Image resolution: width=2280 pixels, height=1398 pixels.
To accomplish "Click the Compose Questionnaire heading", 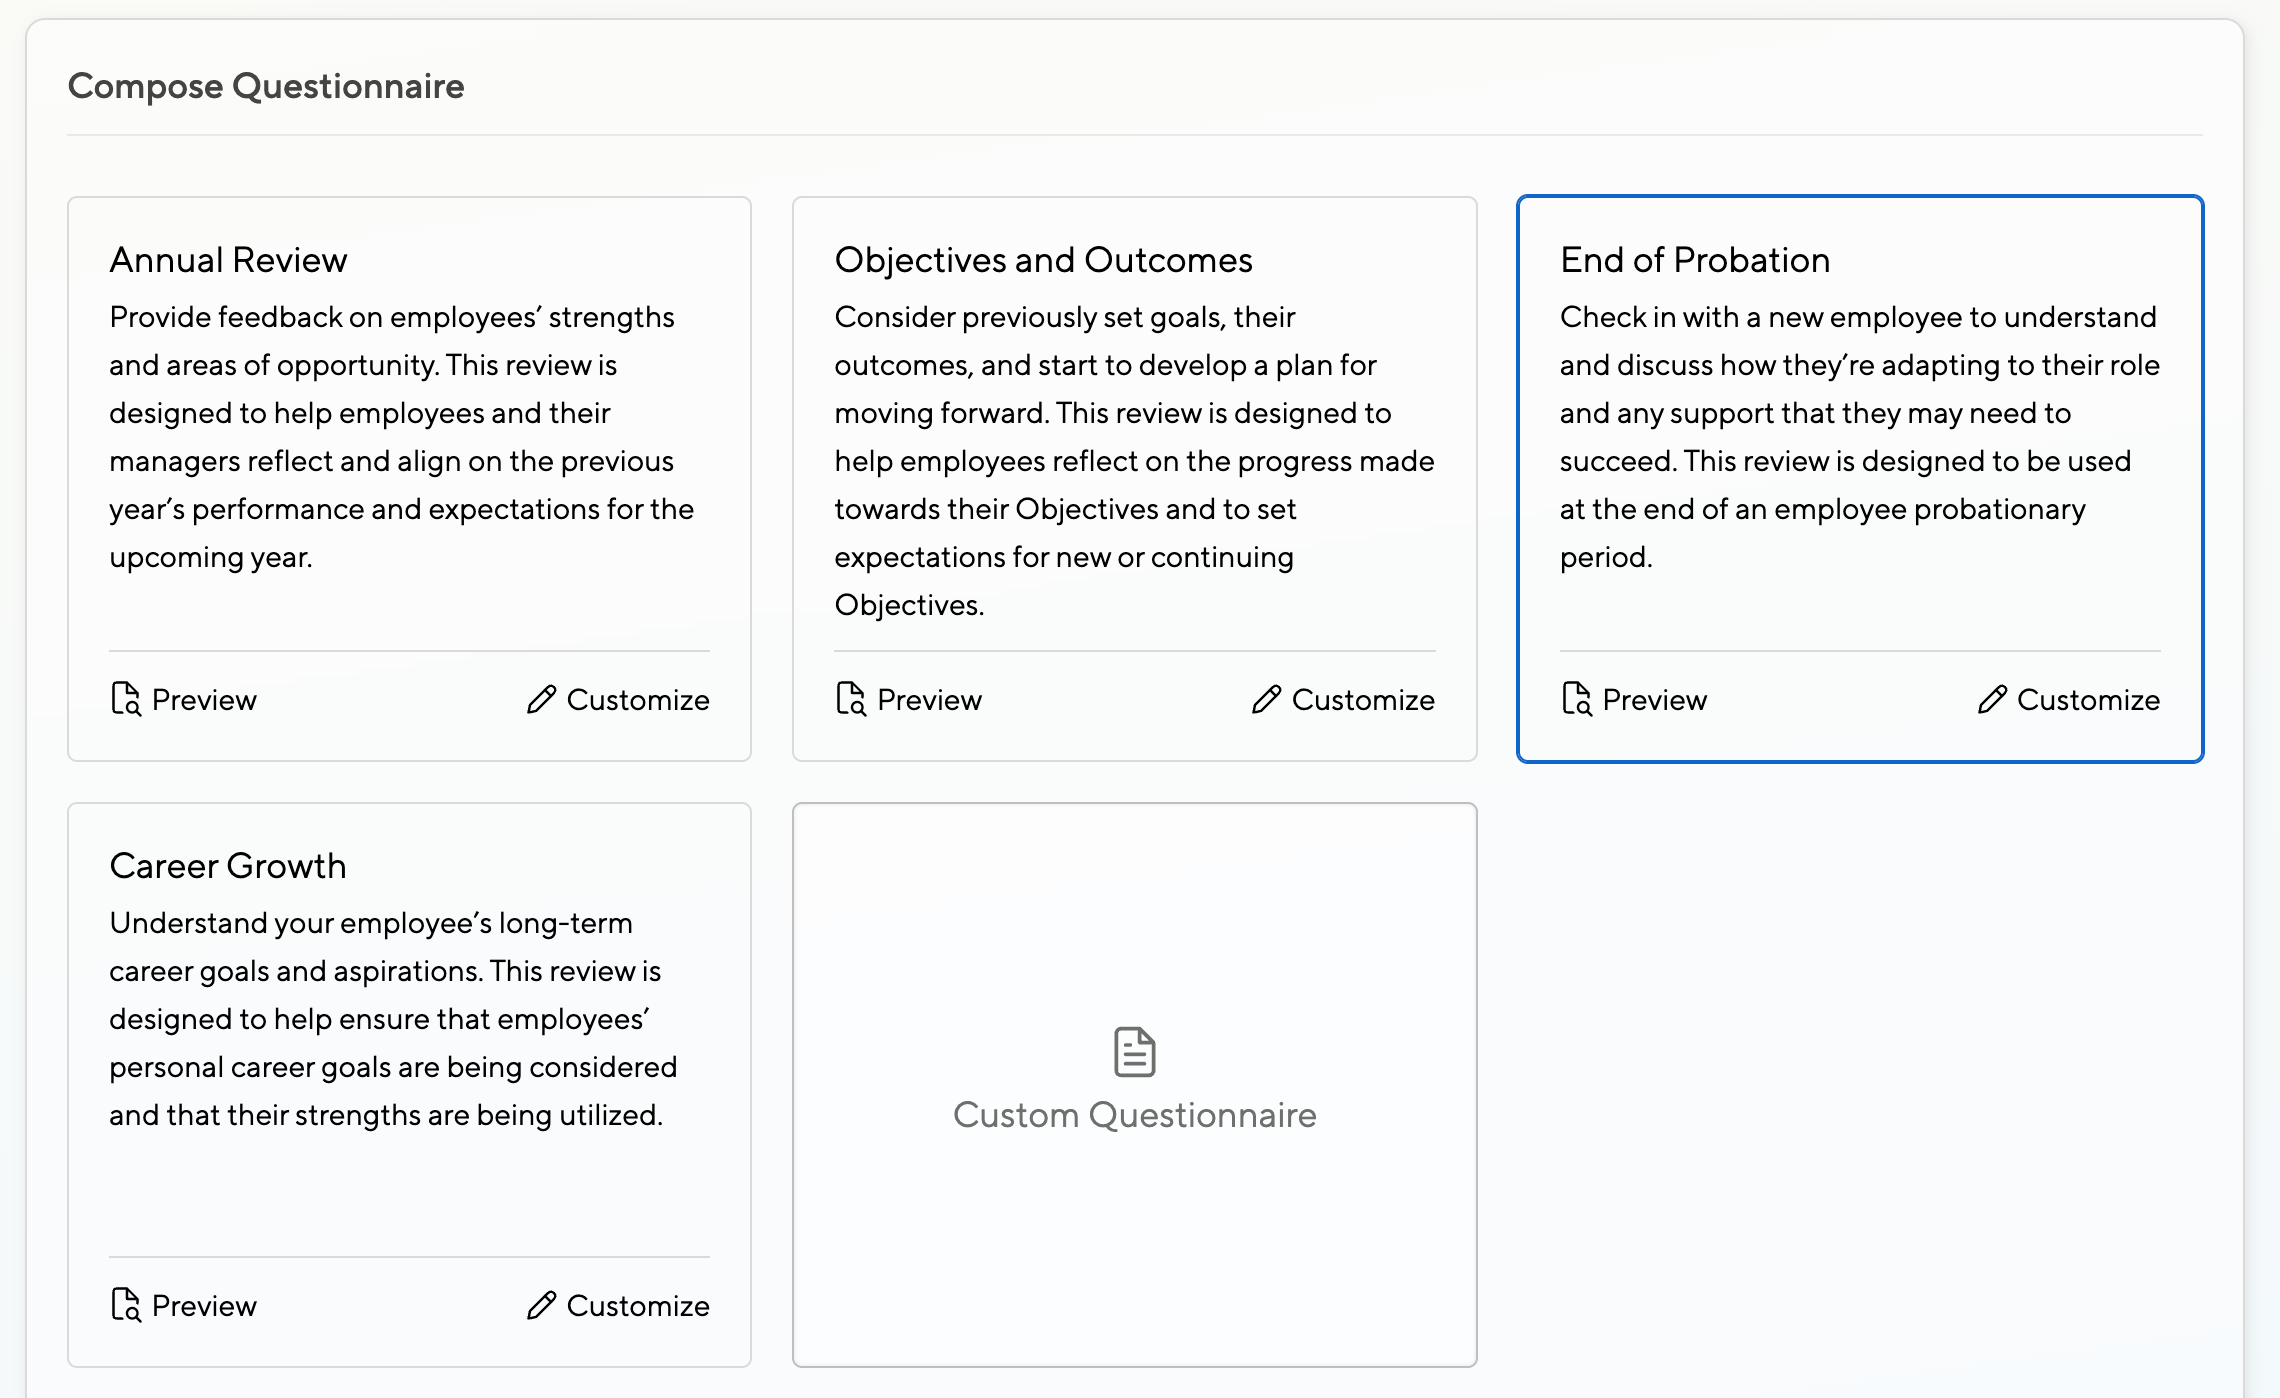I will coord(266,86).
